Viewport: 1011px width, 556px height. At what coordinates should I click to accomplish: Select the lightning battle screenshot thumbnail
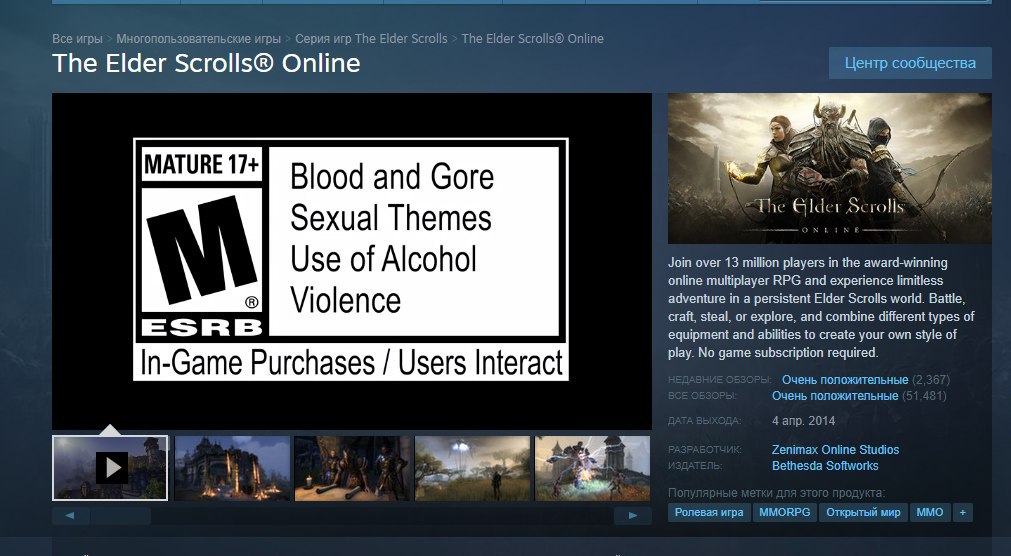coord(593,468)
